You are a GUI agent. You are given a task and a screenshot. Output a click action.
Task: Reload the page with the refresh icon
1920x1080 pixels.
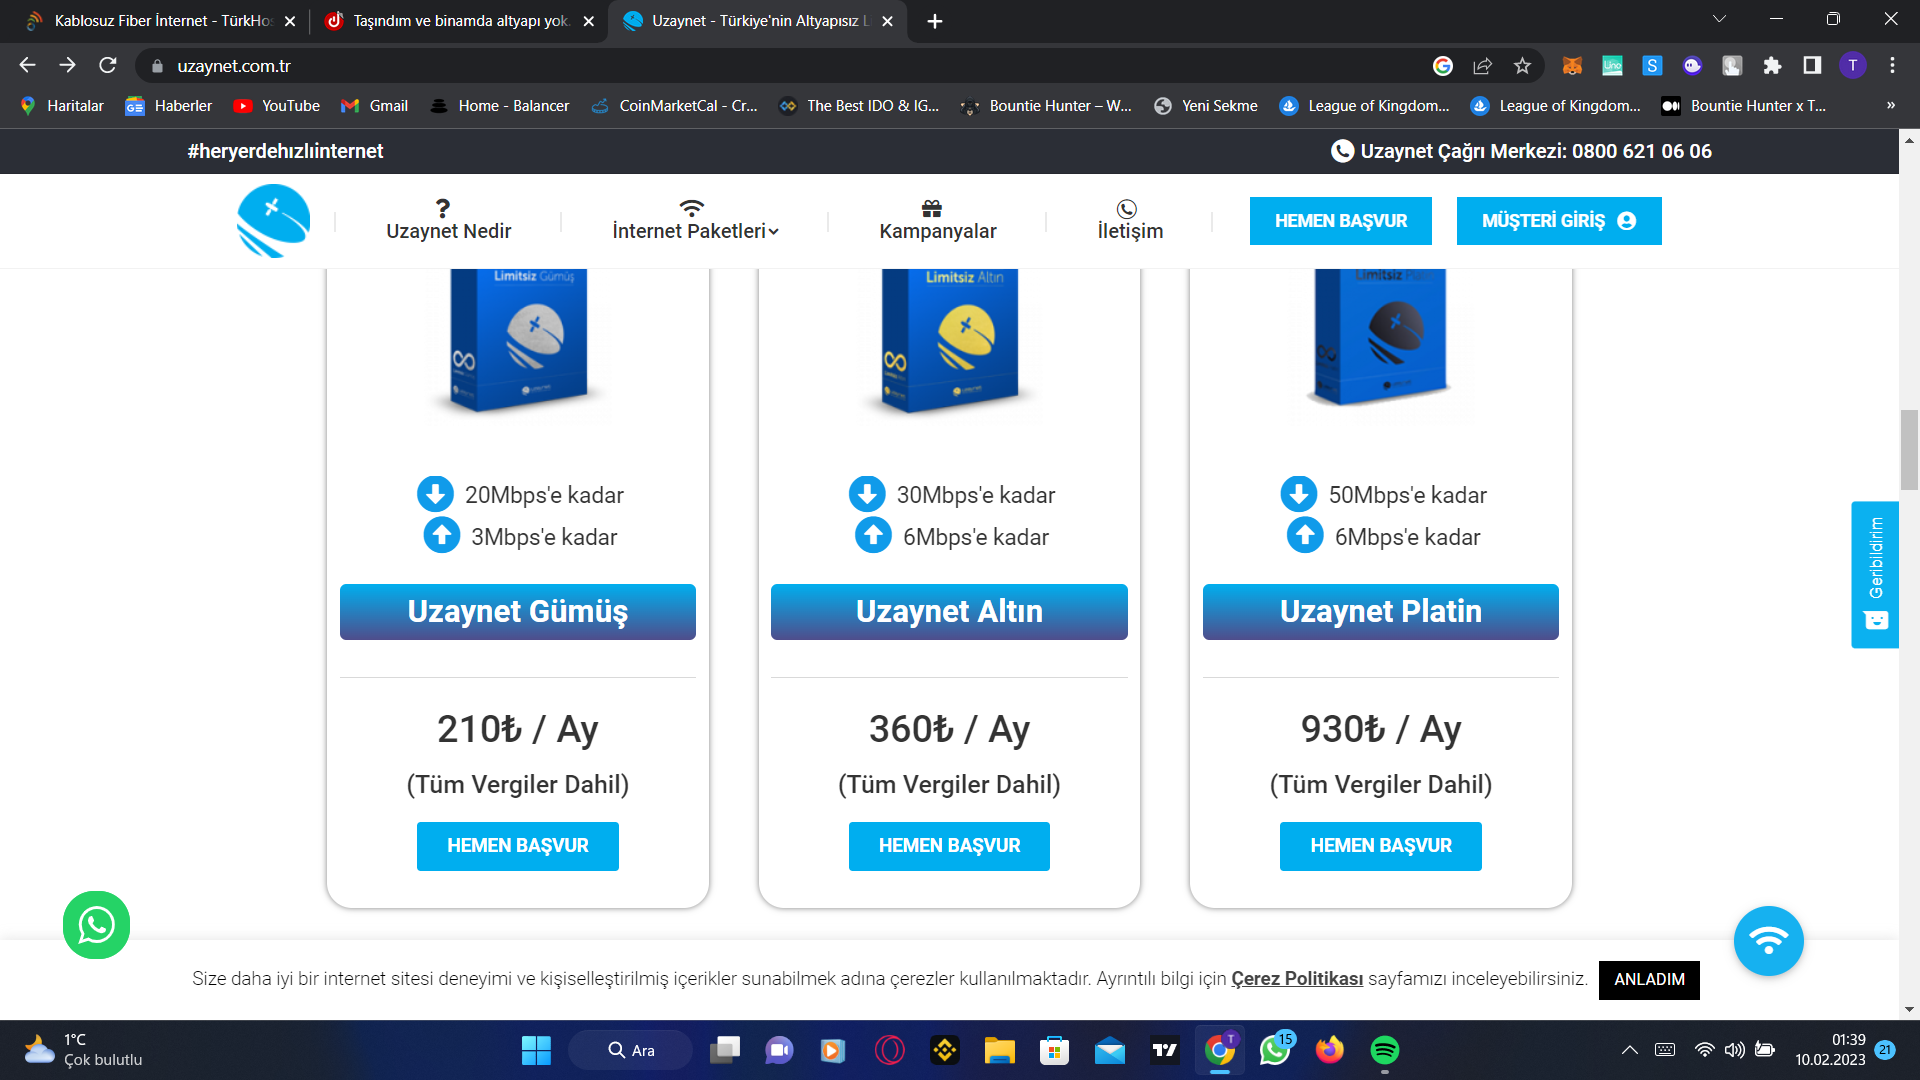(x=108, y=66)
